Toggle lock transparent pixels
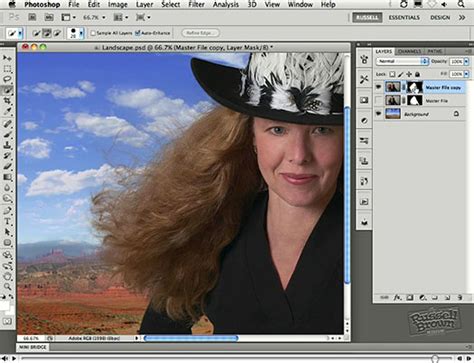 click(x=393, y=74)
